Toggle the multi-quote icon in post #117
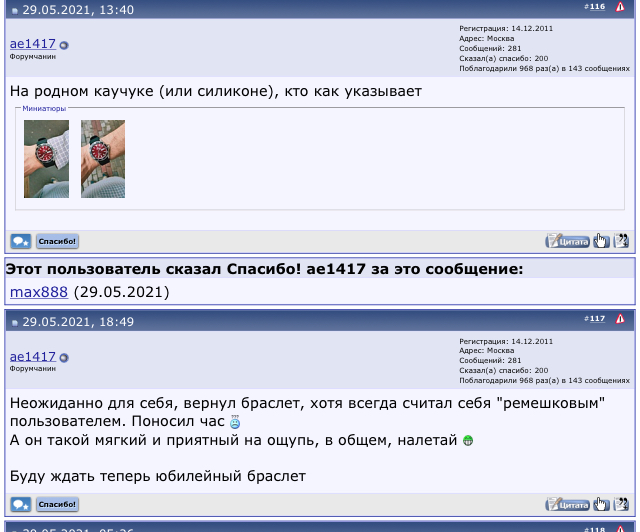Image resolution: width=640 pixels, height=532 pixels. [621, 504]
